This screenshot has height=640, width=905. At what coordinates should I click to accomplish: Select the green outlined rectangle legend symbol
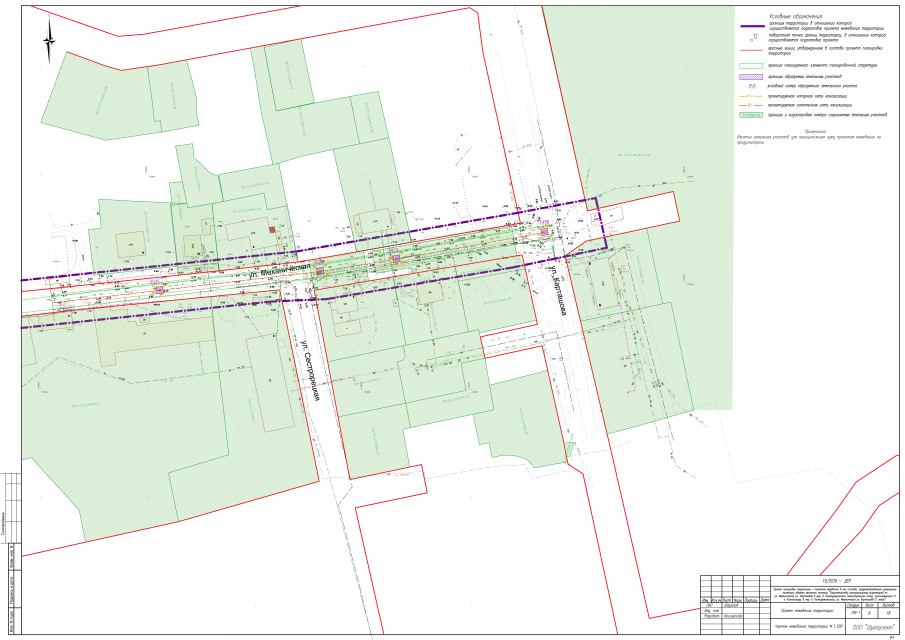pyautogui.click(x=751, y=65)
